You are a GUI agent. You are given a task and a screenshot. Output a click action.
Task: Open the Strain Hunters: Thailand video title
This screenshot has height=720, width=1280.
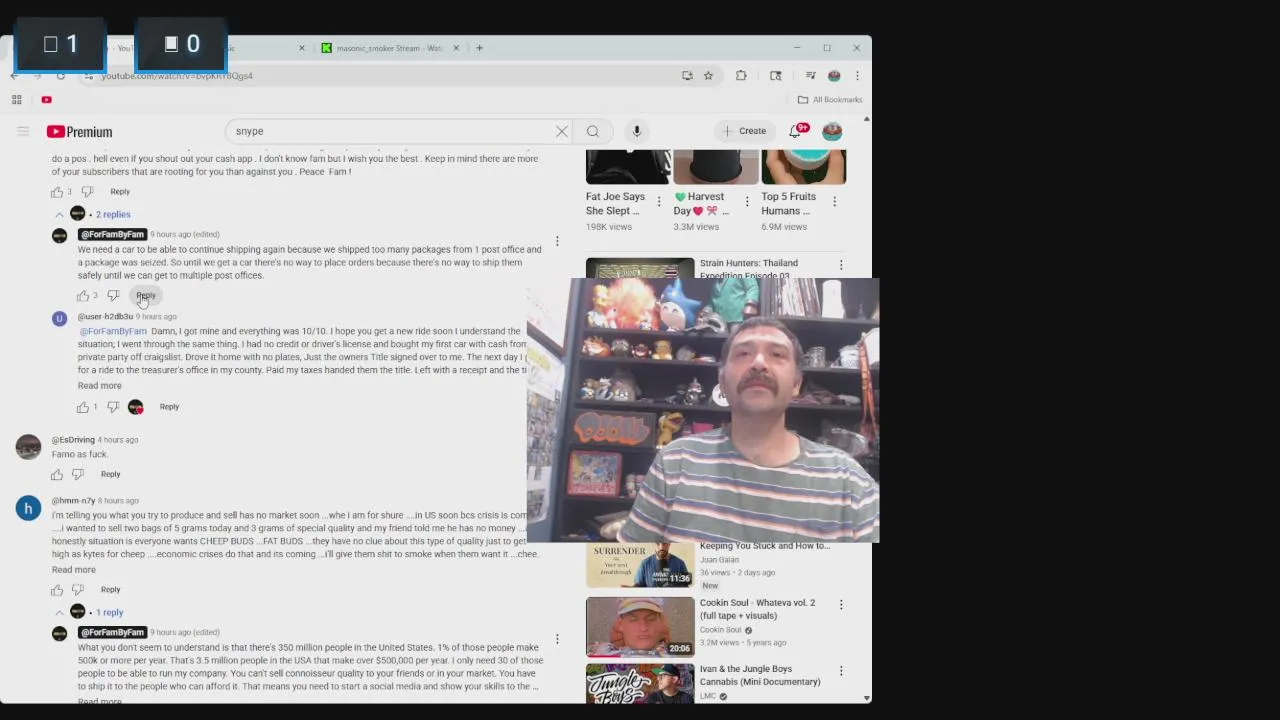click(x=749, y=269)
